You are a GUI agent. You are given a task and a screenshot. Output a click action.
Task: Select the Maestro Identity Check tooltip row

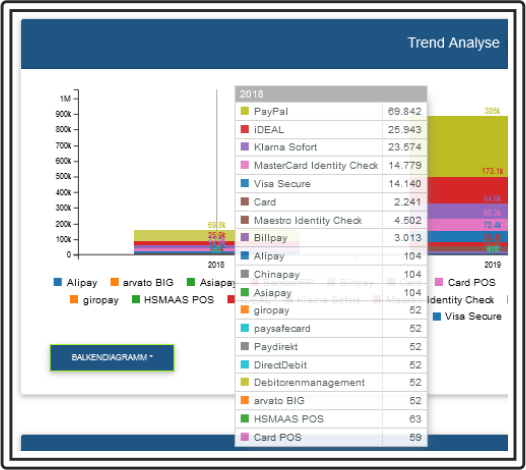coord(331,220)
